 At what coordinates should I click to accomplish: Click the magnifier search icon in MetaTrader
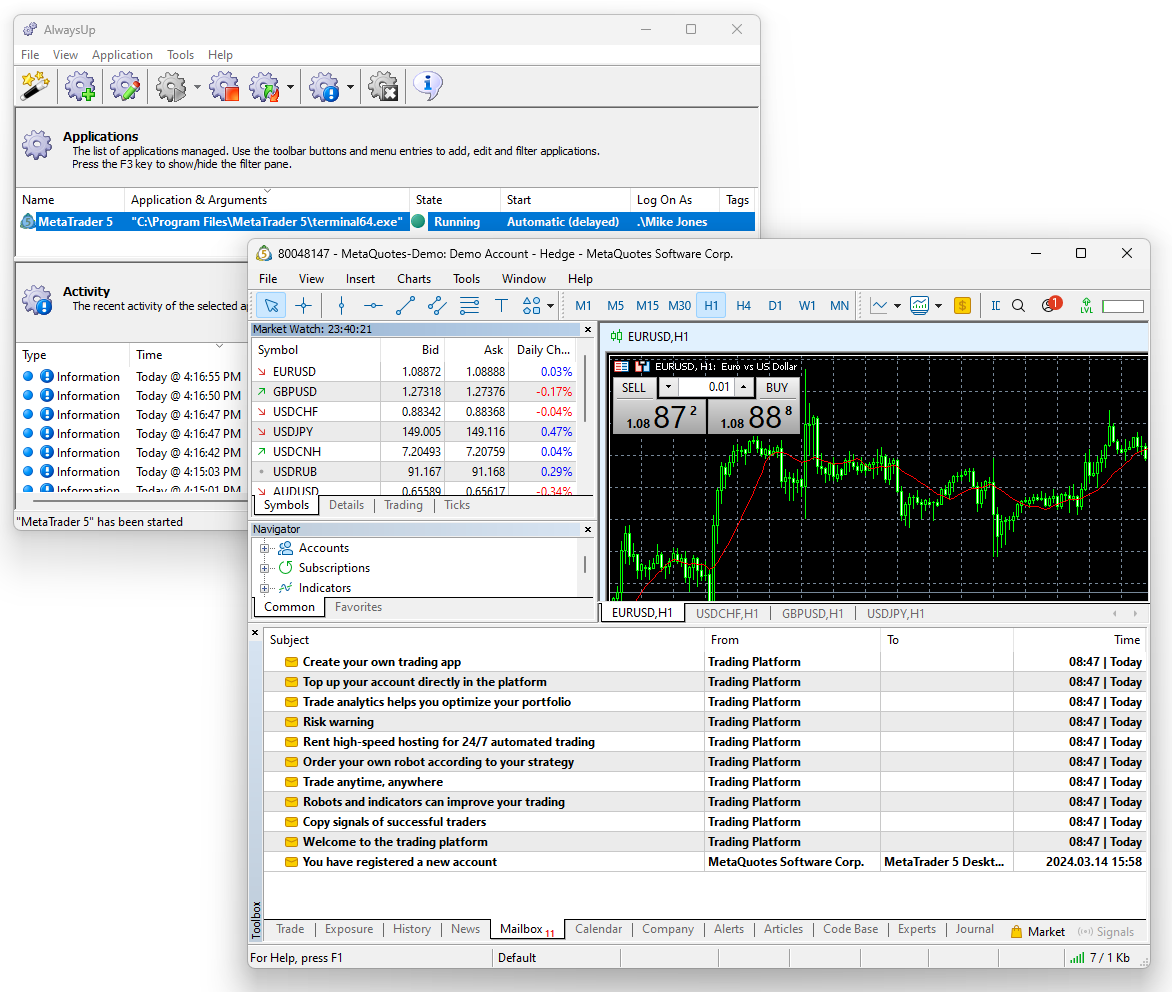[x=1018, y=305]
